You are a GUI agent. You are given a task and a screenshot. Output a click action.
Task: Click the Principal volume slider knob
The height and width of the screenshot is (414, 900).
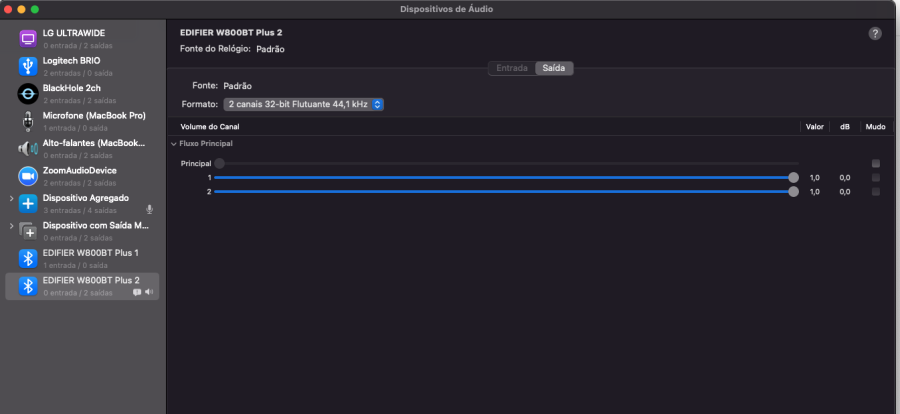(219, 164)
